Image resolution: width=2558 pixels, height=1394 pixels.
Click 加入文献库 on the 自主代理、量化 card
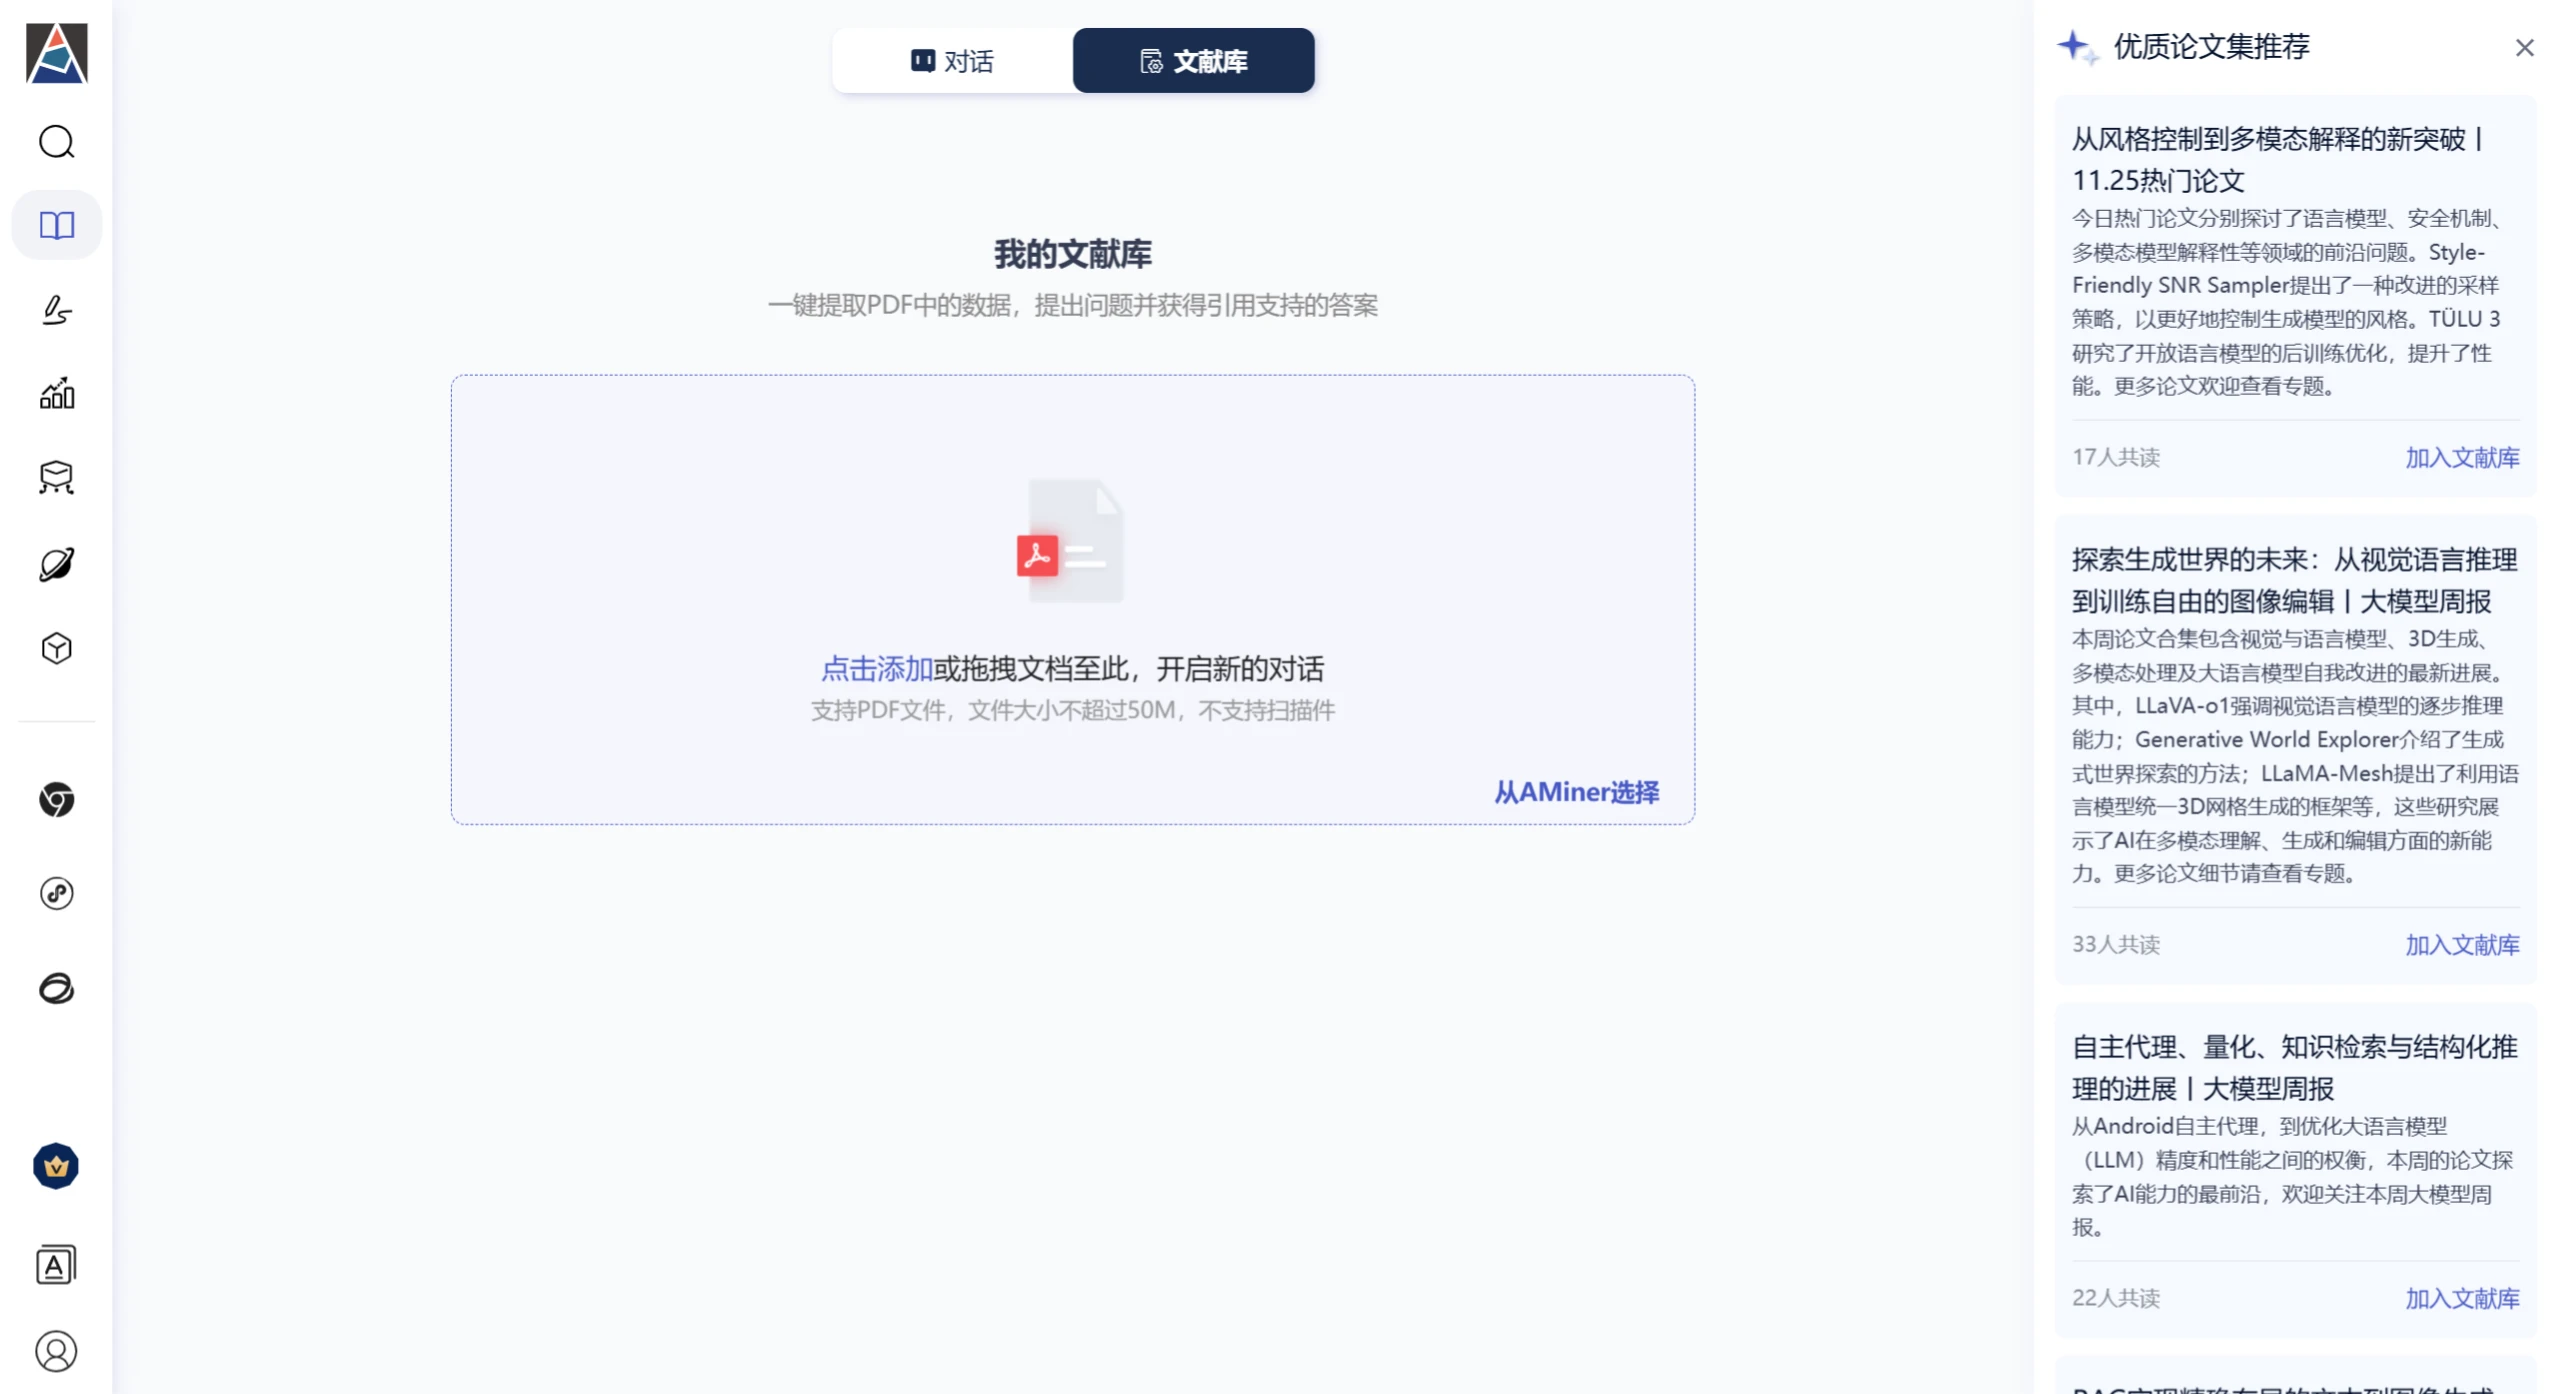click(2461, 1298)
